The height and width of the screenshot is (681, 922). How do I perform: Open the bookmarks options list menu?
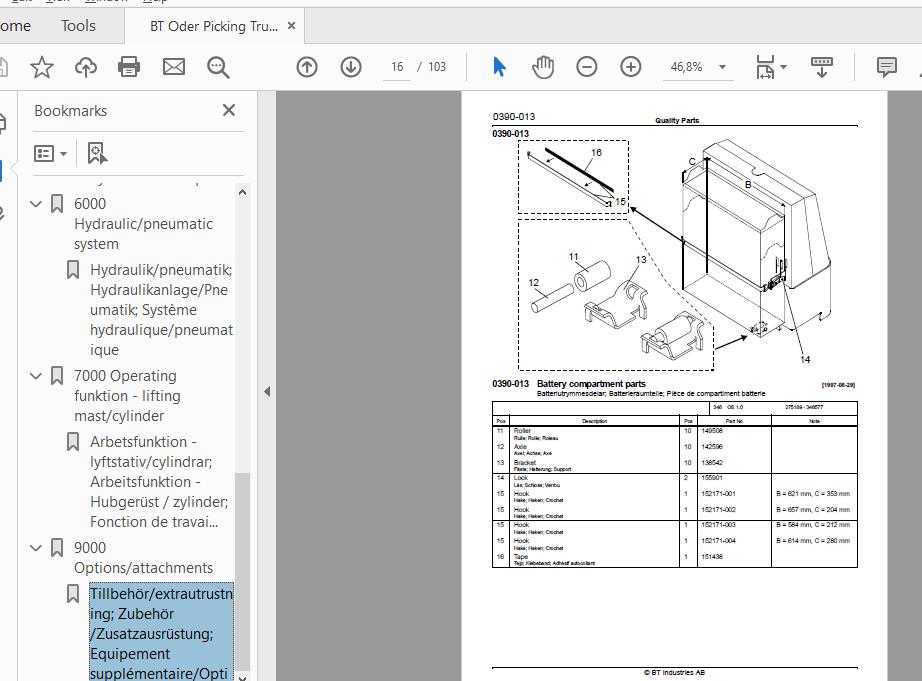51,153
